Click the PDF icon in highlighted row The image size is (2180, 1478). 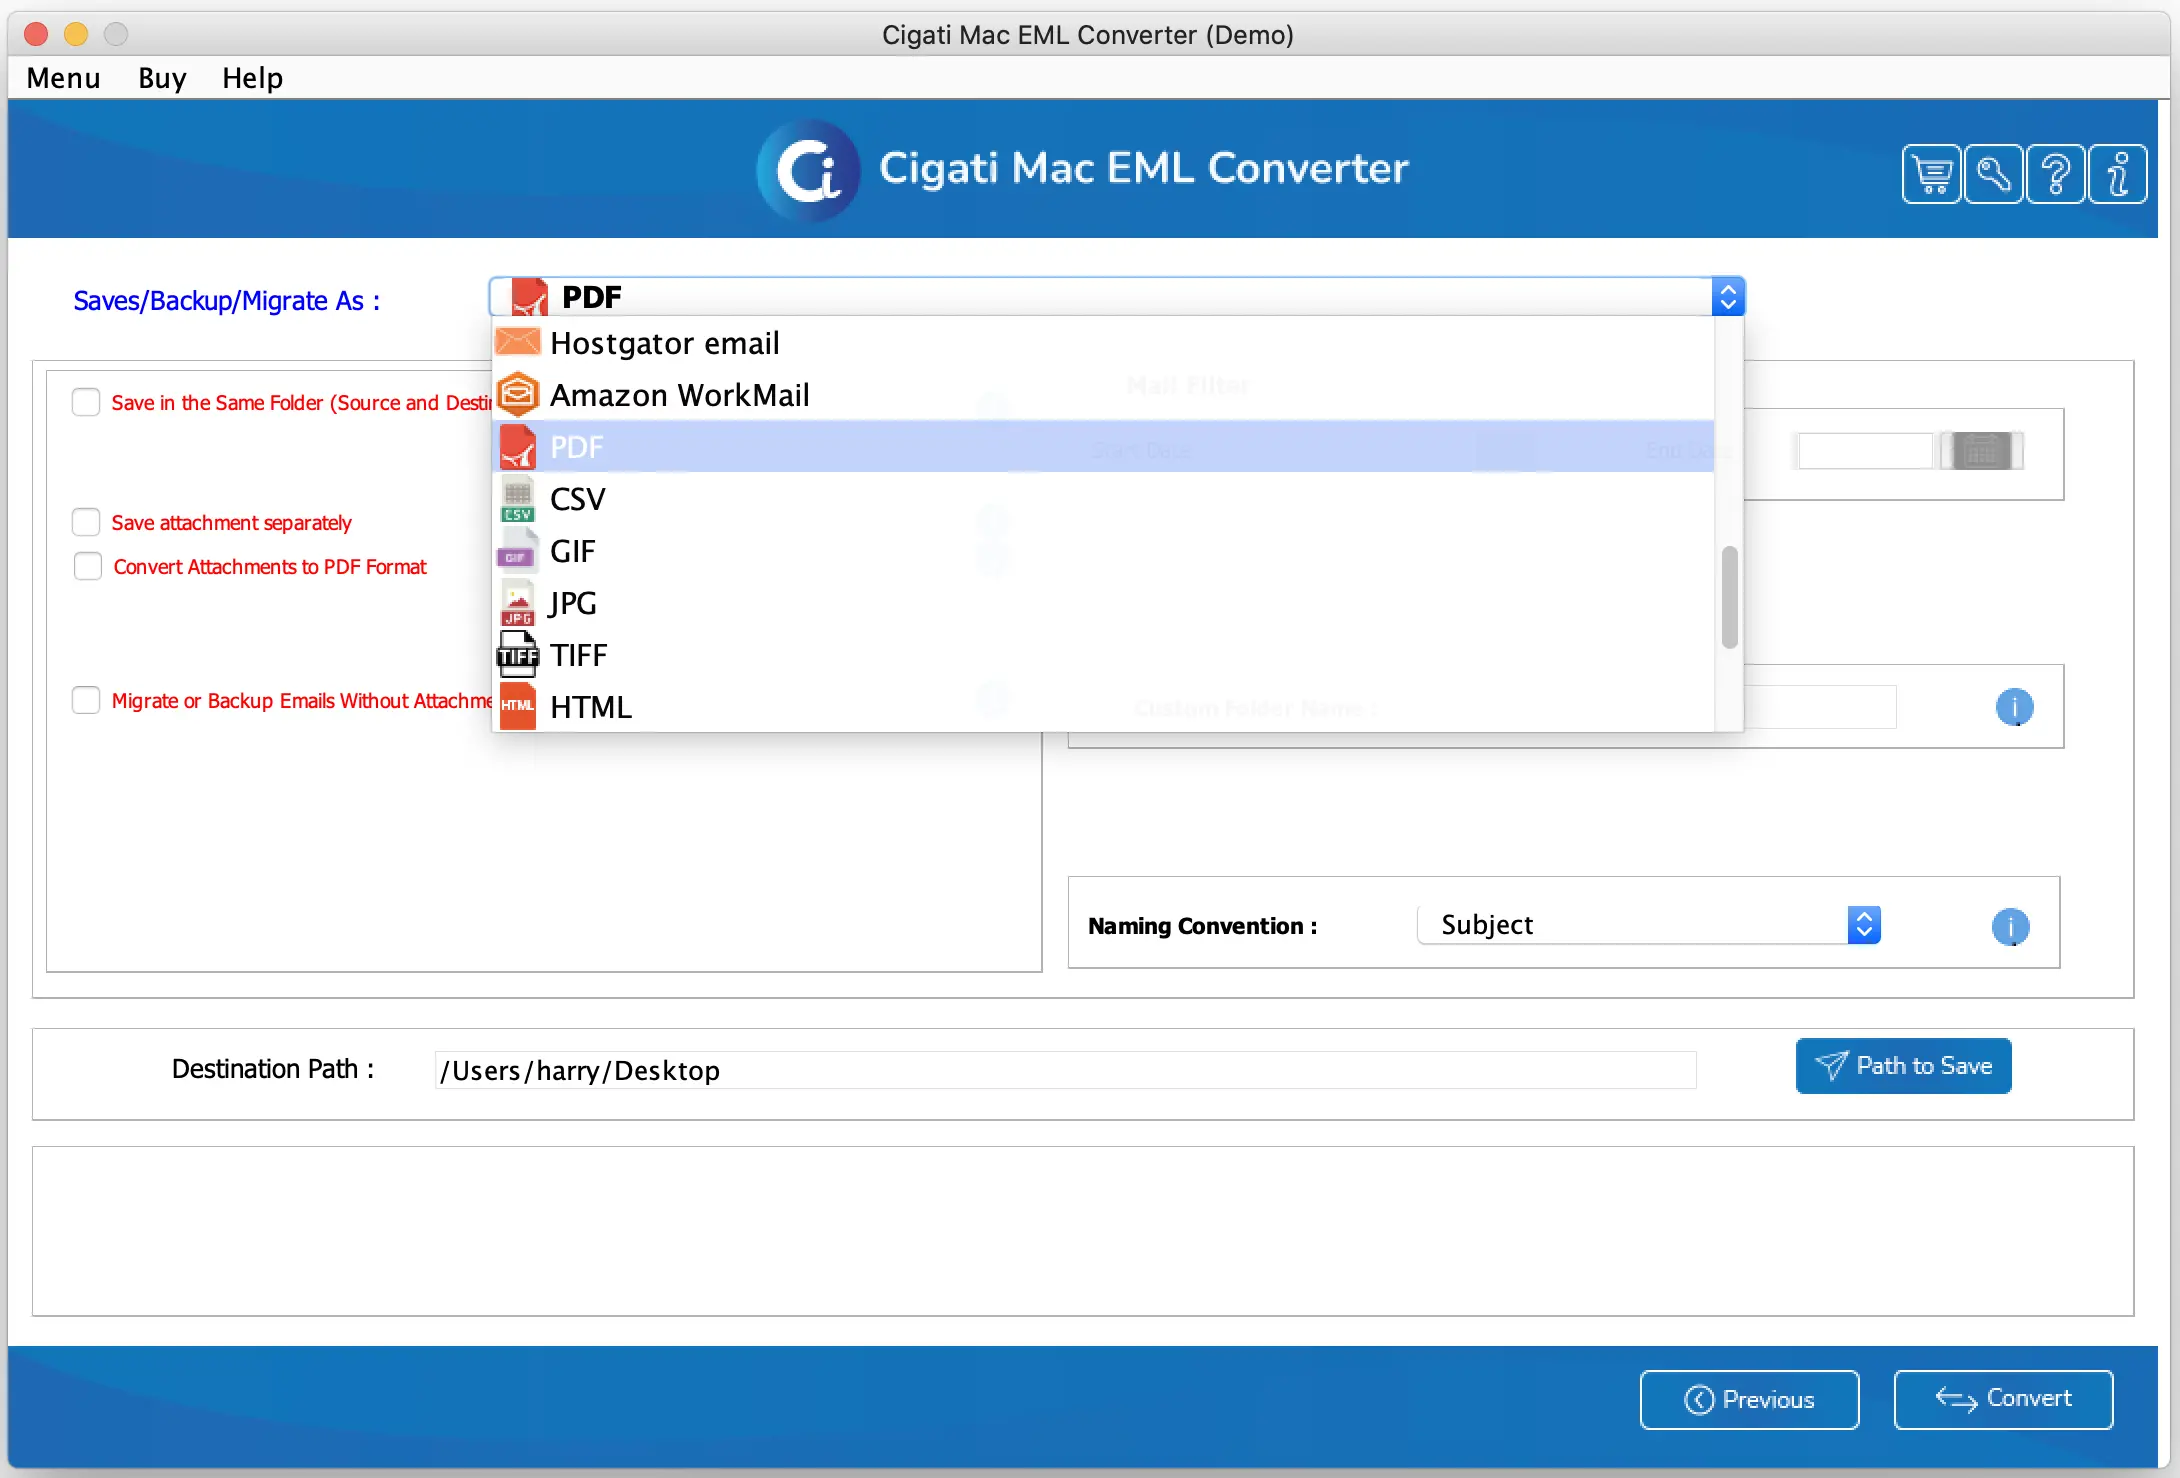pyautogui.click(x=518, y=446)
